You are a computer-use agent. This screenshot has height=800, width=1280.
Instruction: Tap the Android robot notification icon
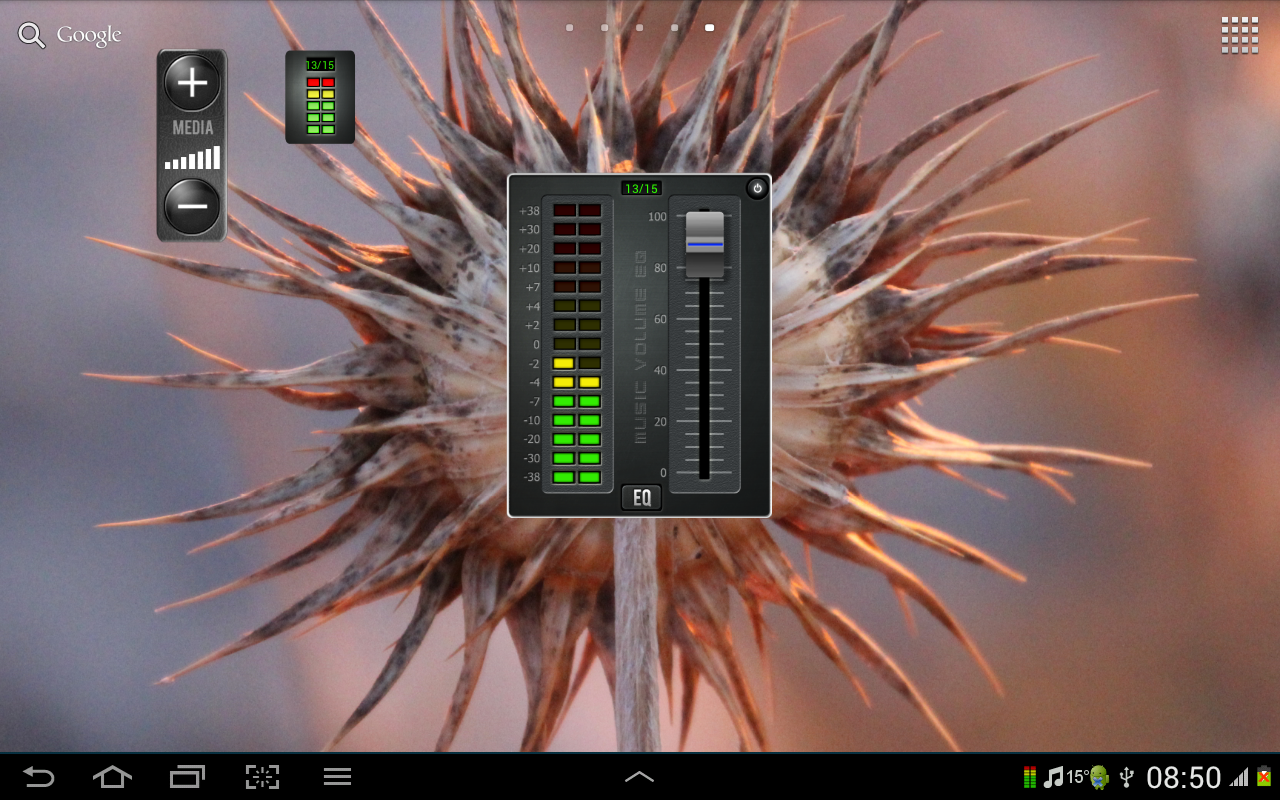1100,777
